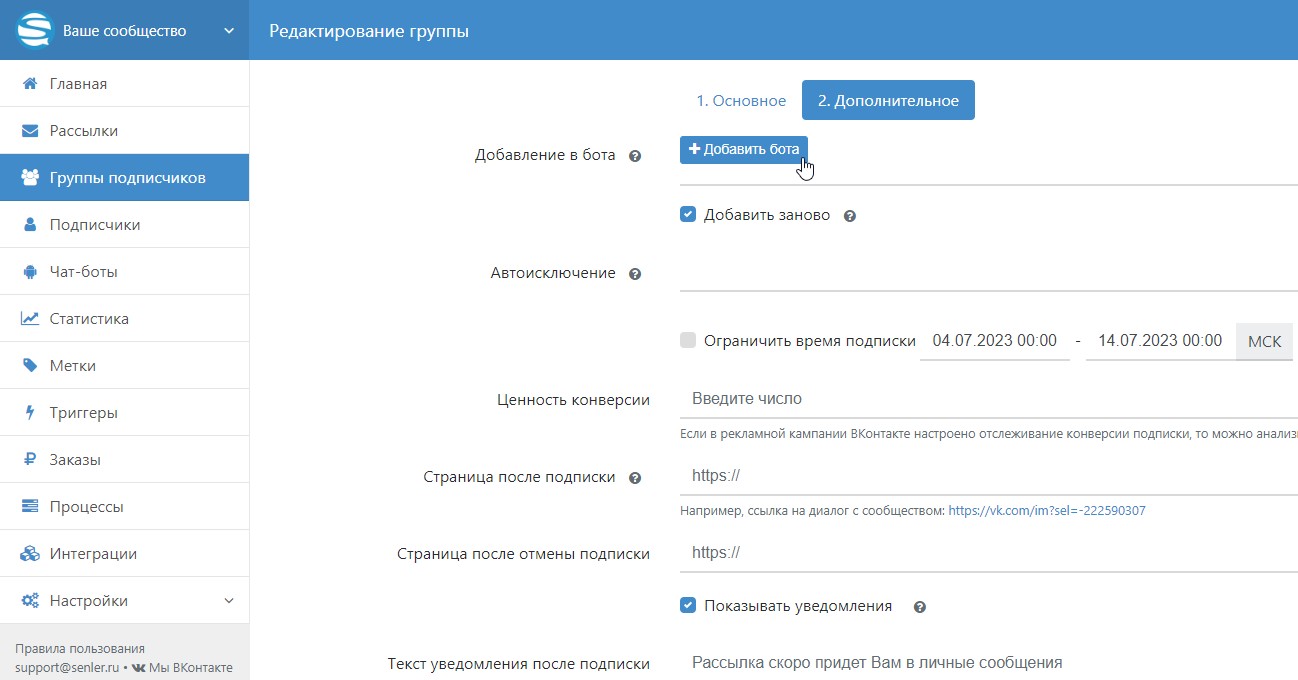1298x680 pixels.
Task: Open the Автоисключение selection field
Action: (985, 273)
